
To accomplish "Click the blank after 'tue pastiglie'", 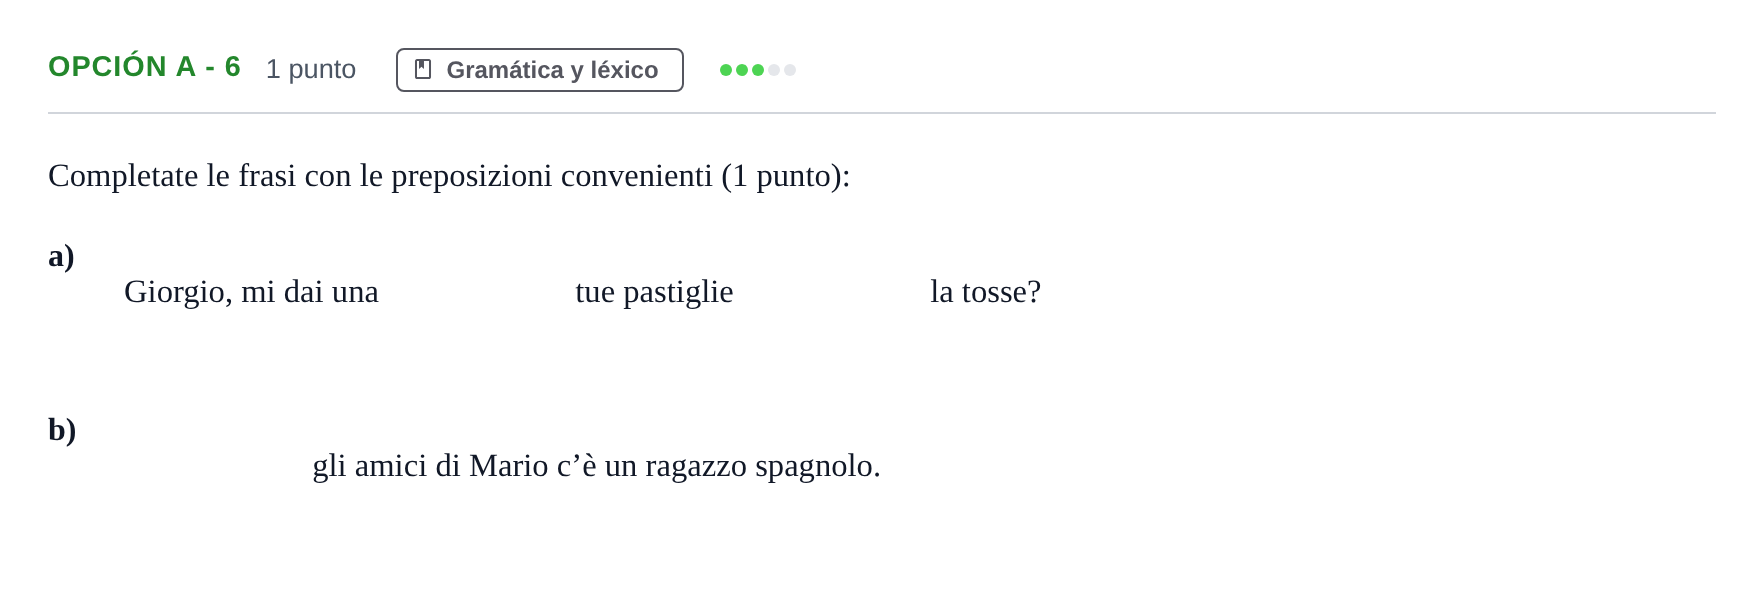I will [832, 292].
